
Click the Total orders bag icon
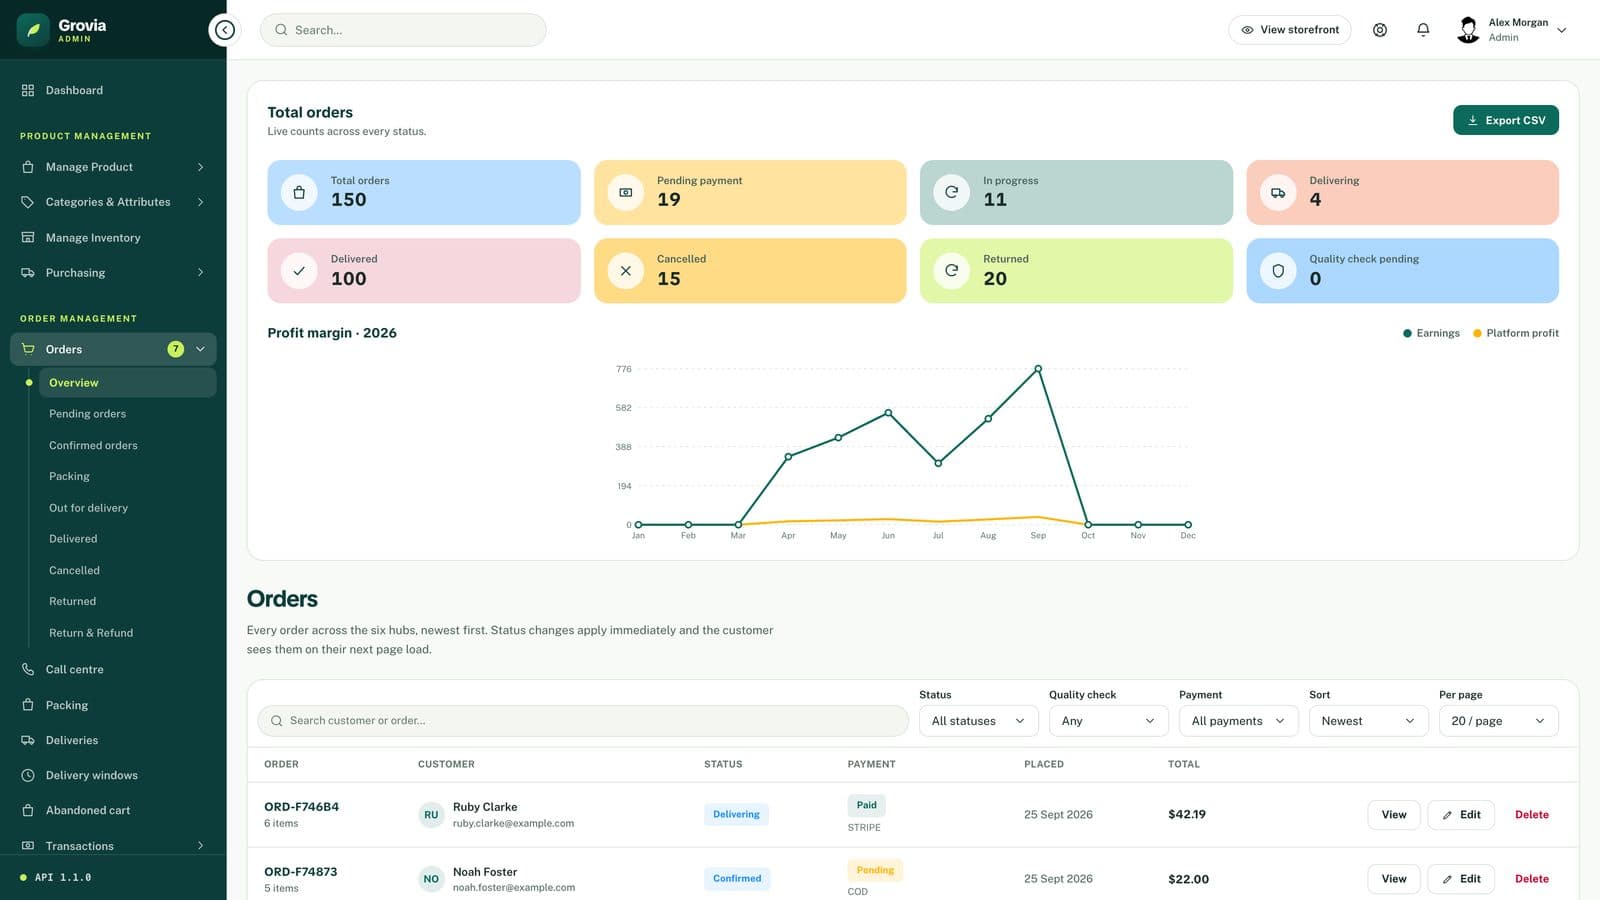click(x=299, y=192)
